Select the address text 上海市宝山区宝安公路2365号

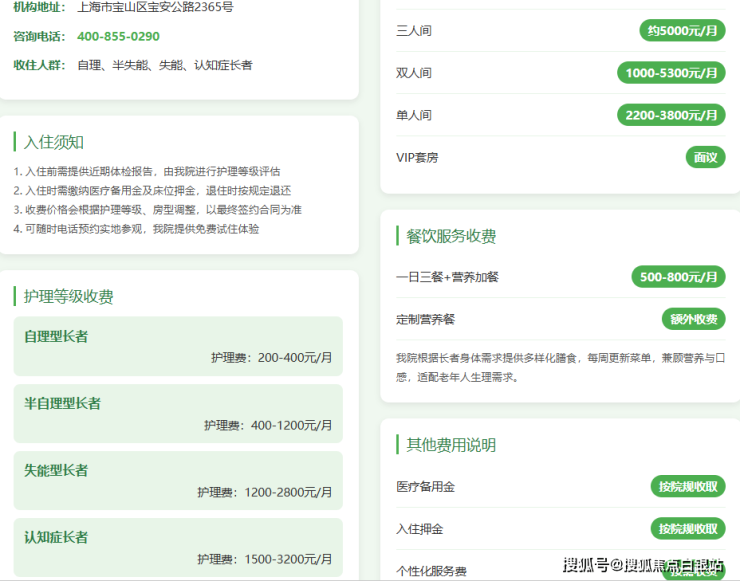155,7
